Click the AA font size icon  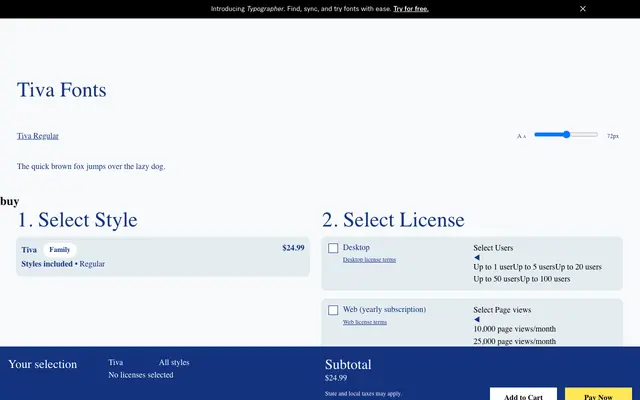[521, 136]
